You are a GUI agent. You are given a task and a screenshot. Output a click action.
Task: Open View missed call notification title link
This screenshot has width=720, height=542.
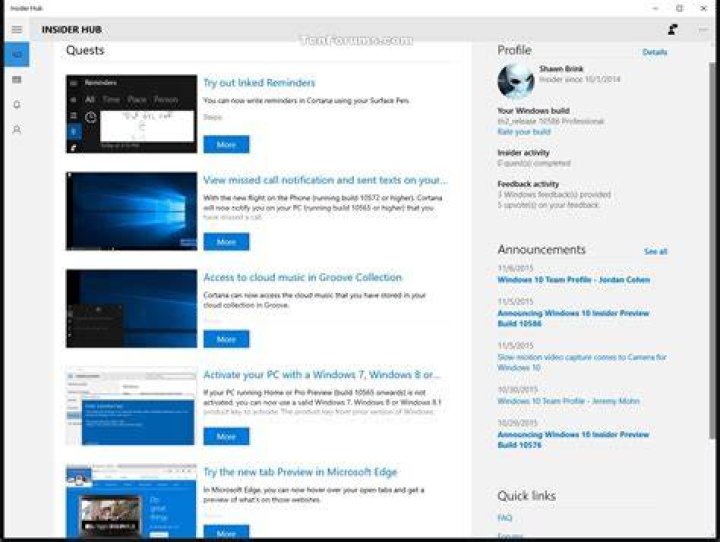coord(325,181)
